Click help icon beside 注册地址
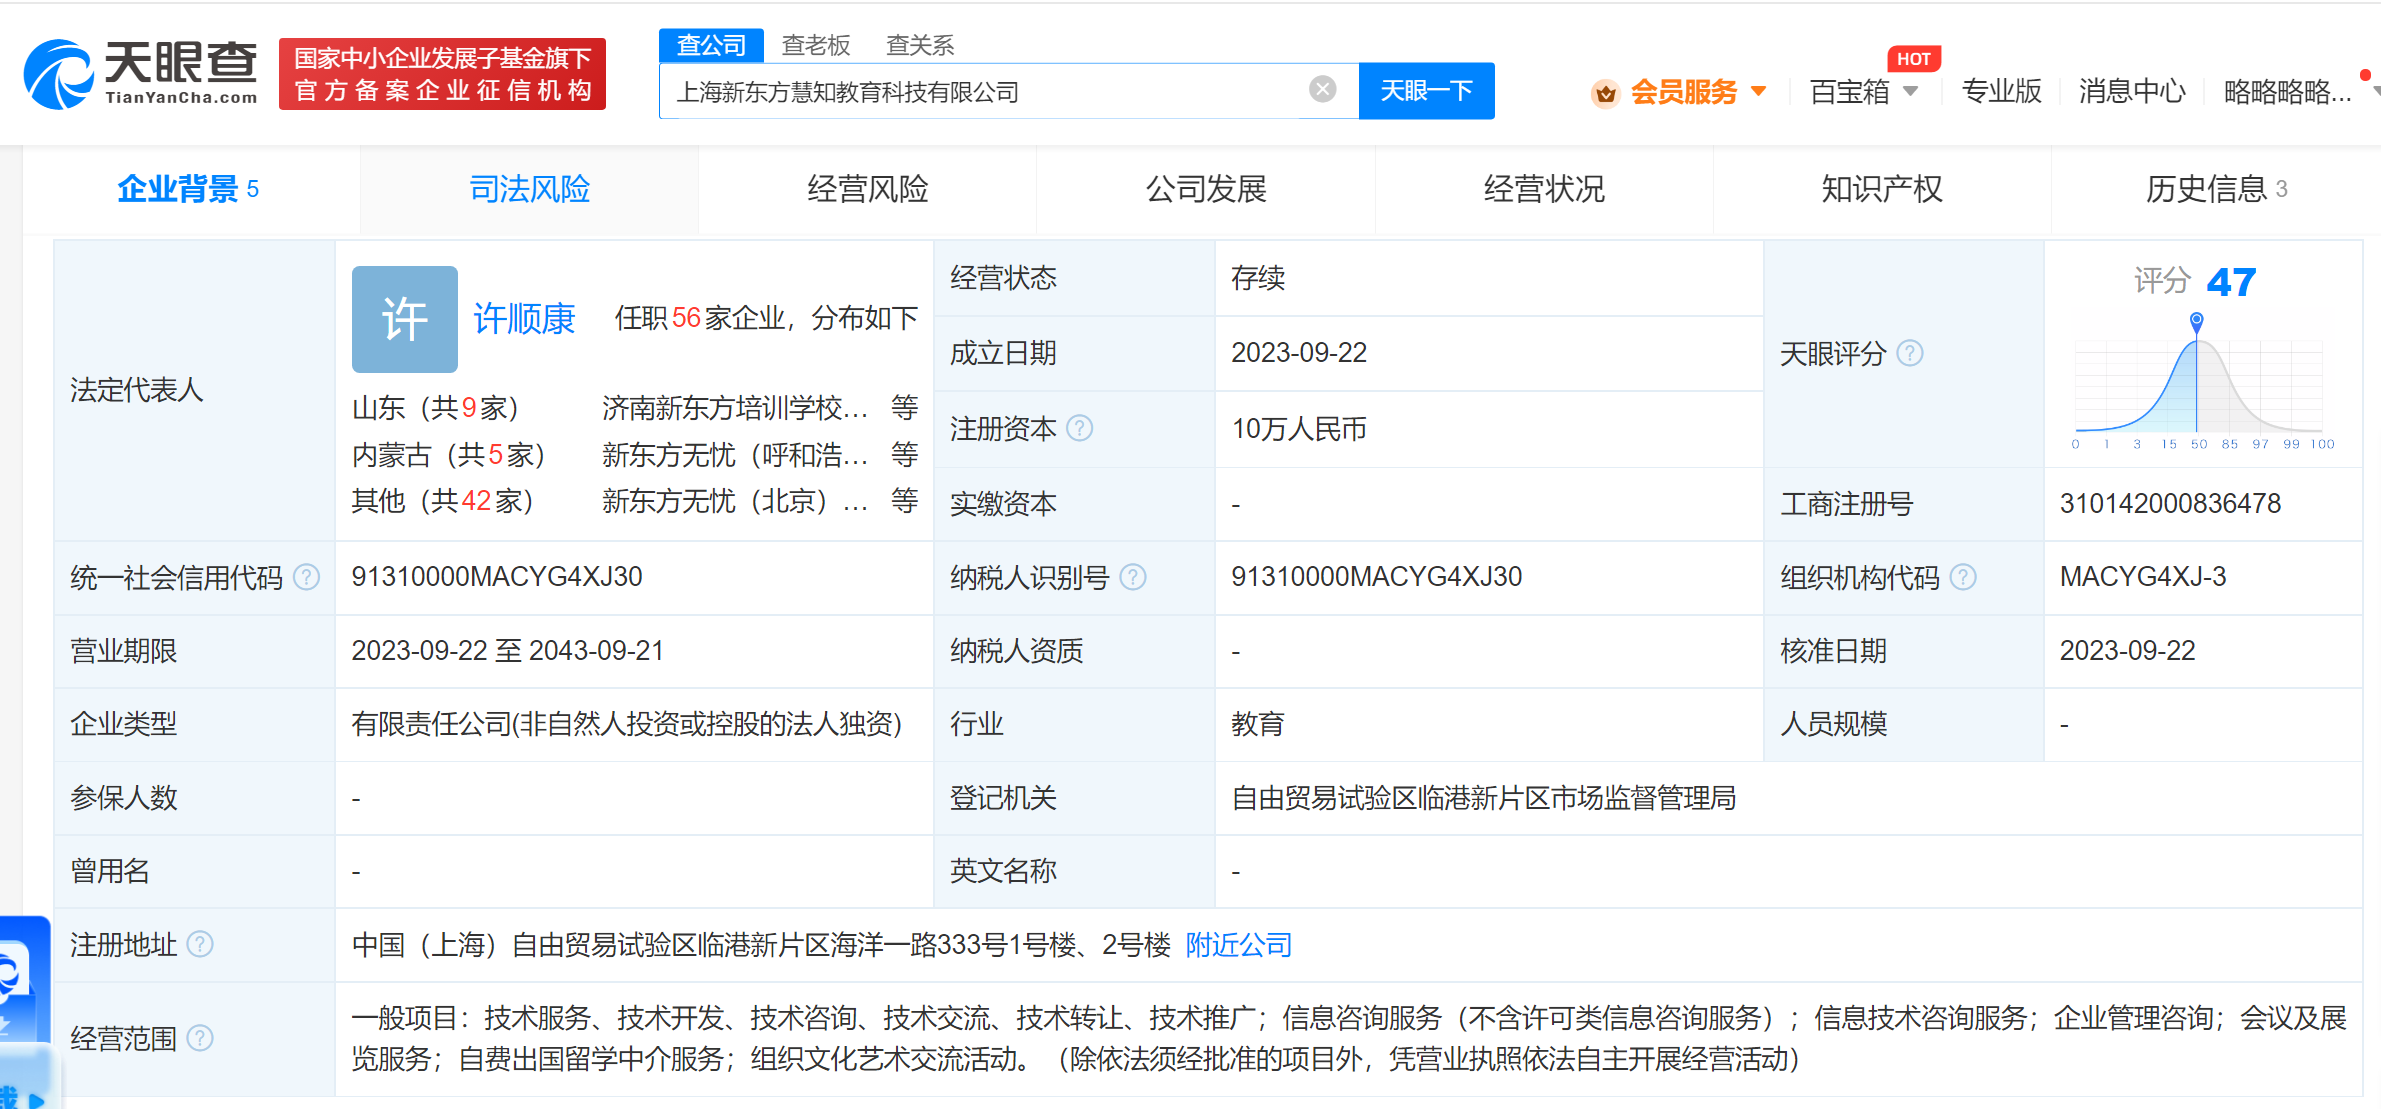This screenshot has height=1109, width=2381. pyautogui.click(x=200, y=944)
